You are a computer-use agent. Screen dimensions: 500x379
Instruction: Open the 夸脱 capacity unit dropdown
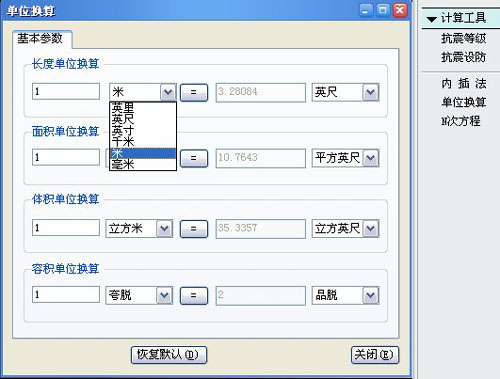tap(164, 295)
